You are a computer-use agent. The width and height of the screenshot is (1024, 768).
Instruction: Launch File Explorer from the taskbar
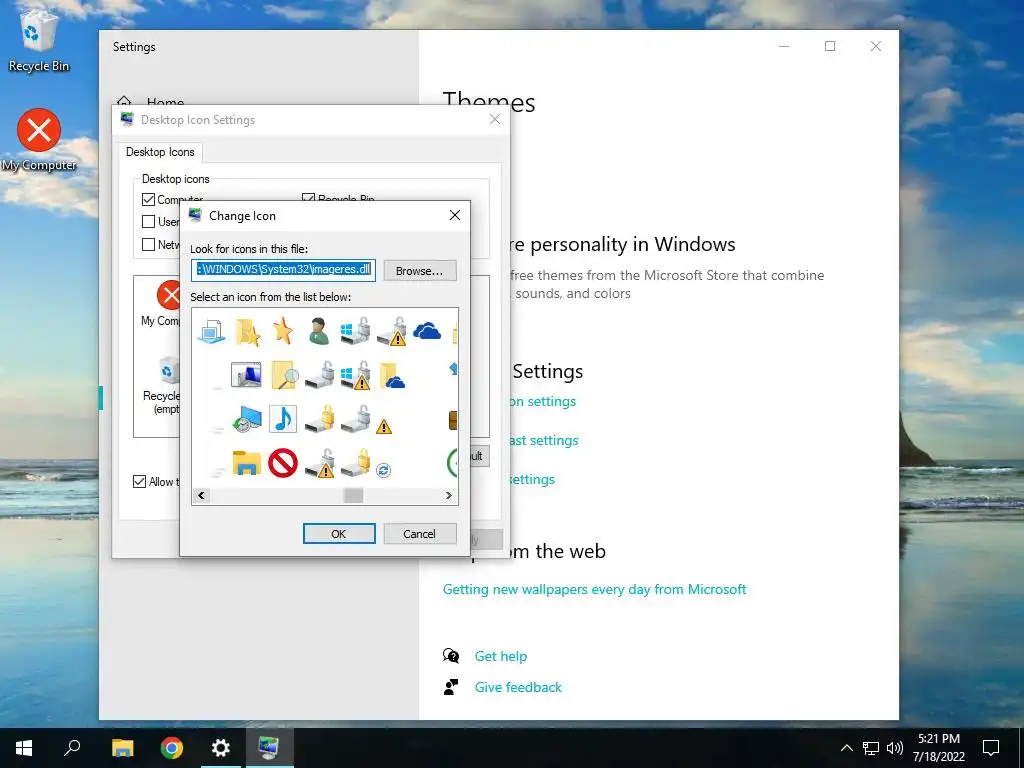click(122, 748)
